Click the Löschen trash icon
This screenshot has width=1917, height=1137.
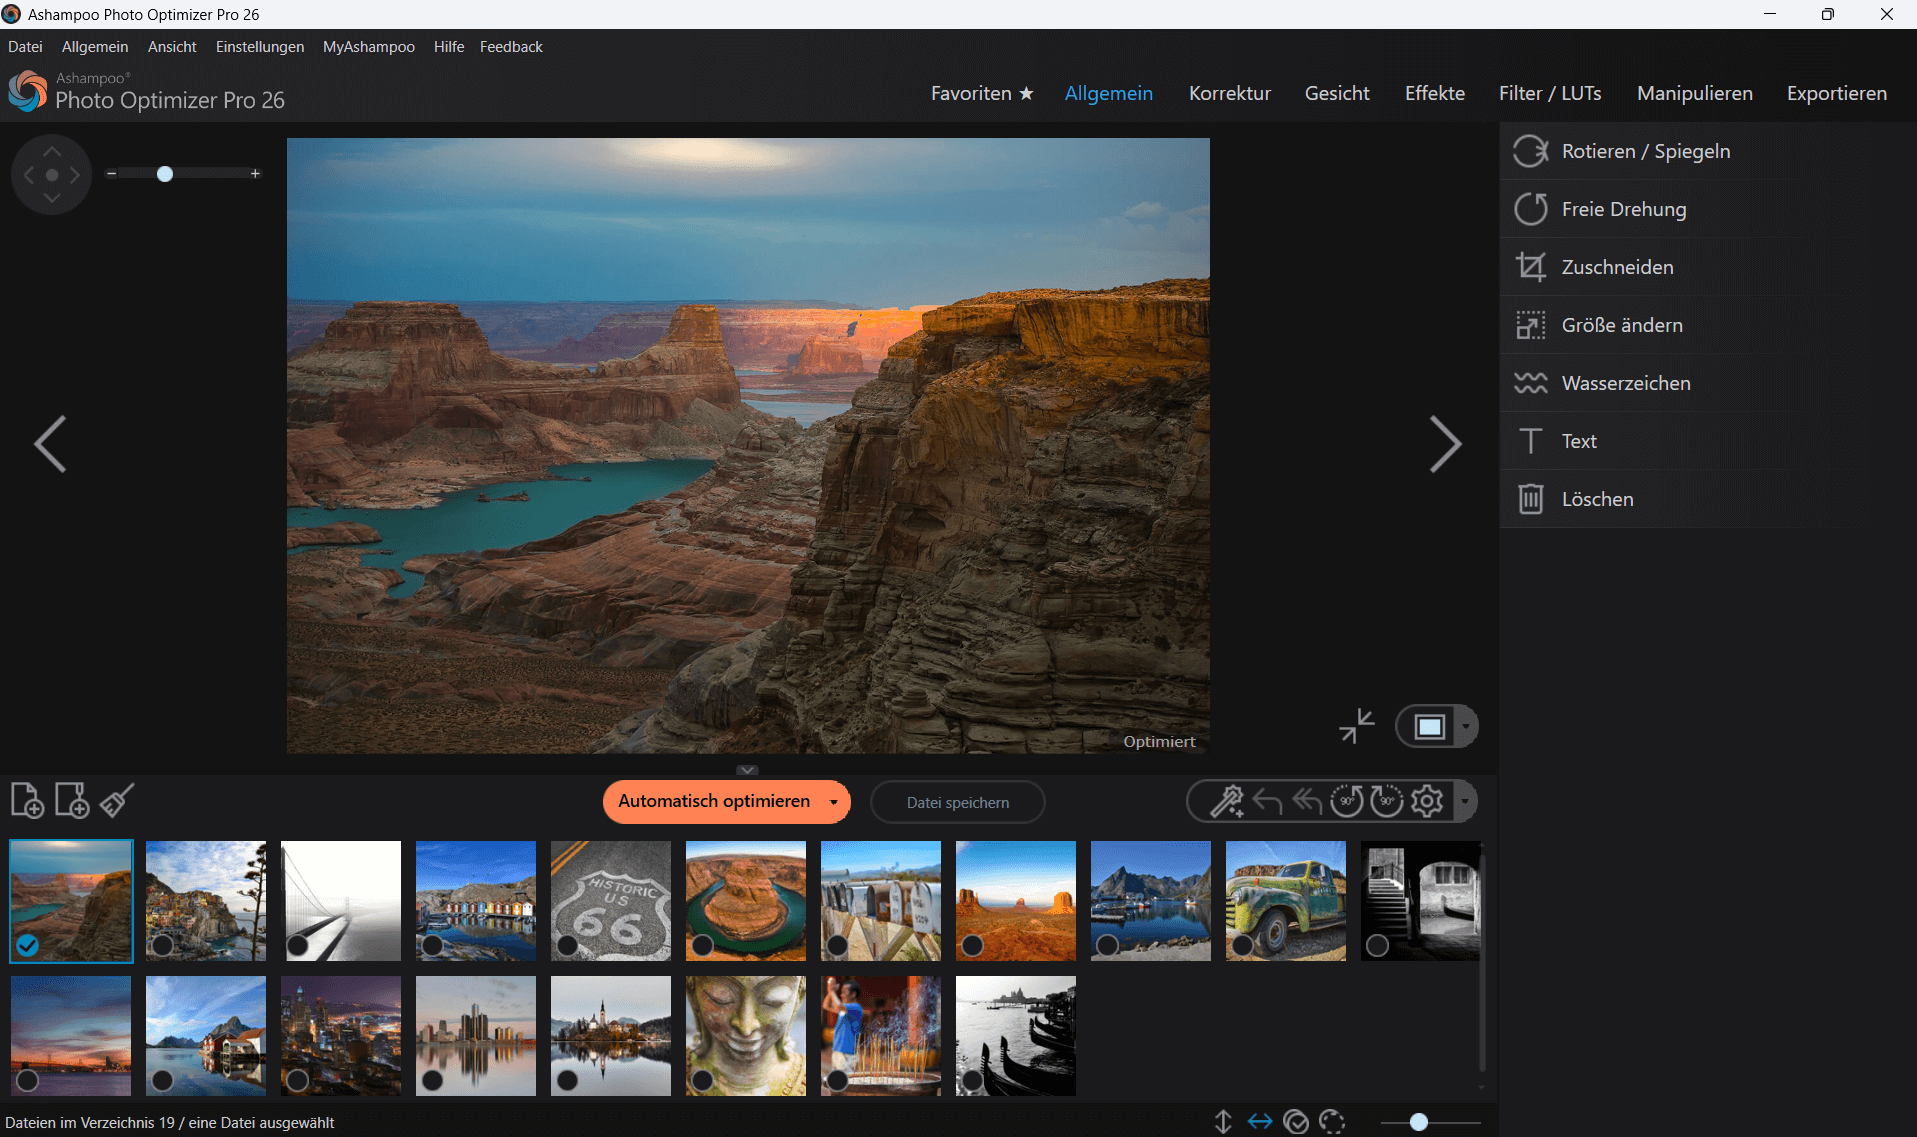(x=1531, y=498)
